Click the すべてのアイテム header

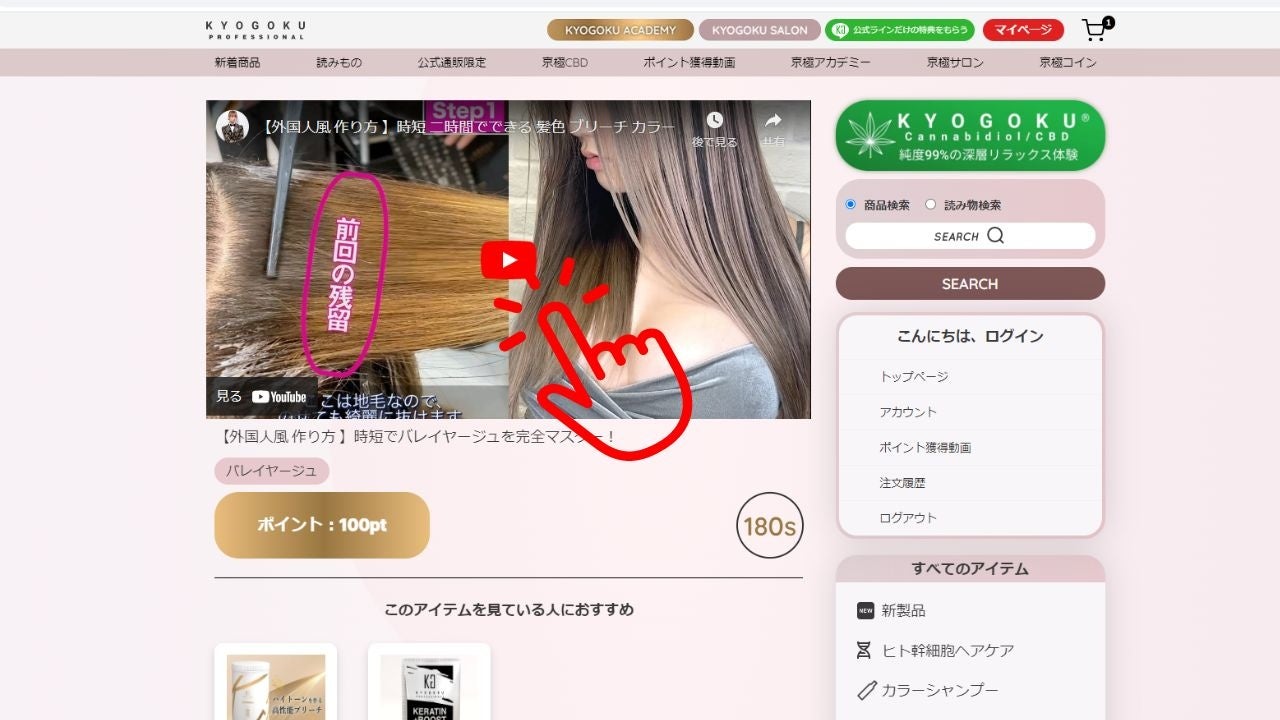(x=970, y=569)
